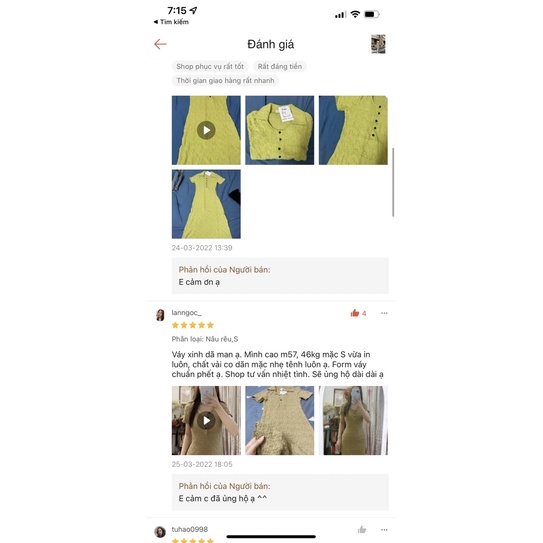Open lanngoc_'s photo of the brown dress laid flat
The height and width of the screenshot is (543, 543).
pos(279,420)
